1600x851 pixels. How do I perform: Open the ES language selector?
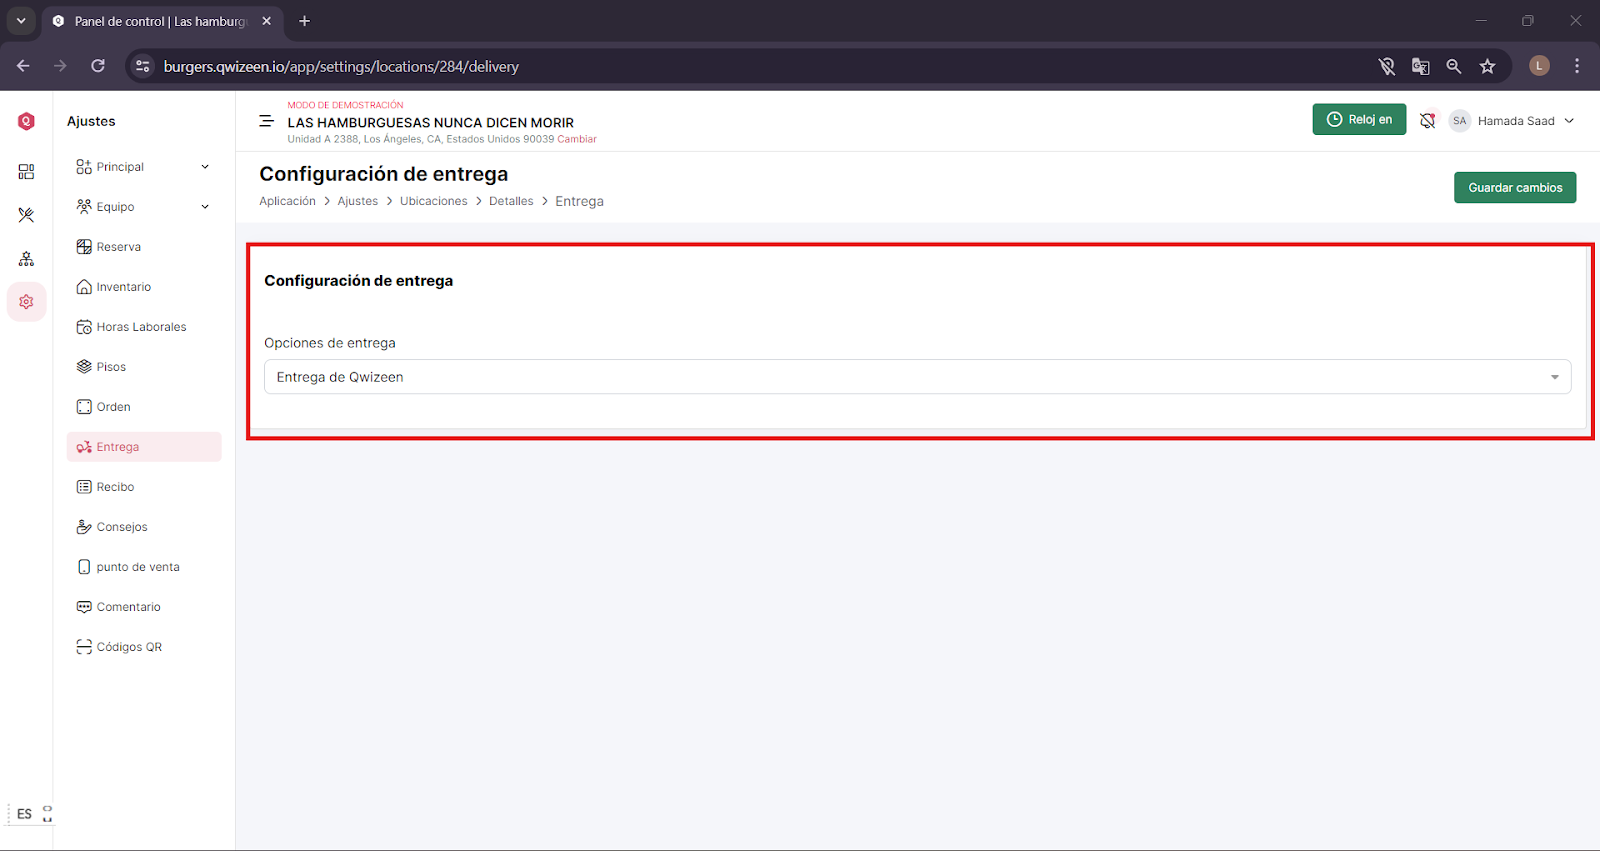pos(24,814)
